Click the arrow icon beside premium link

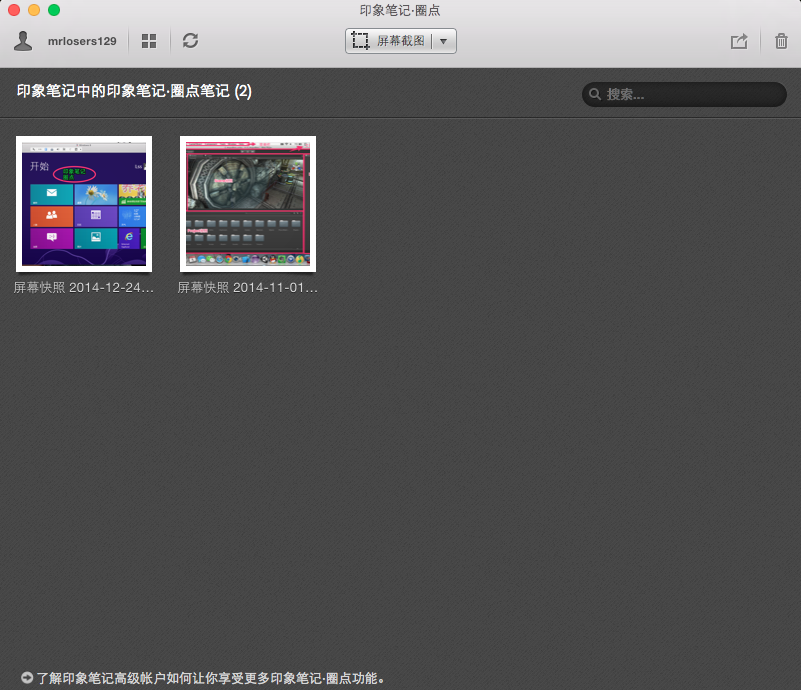coord(27,678)
